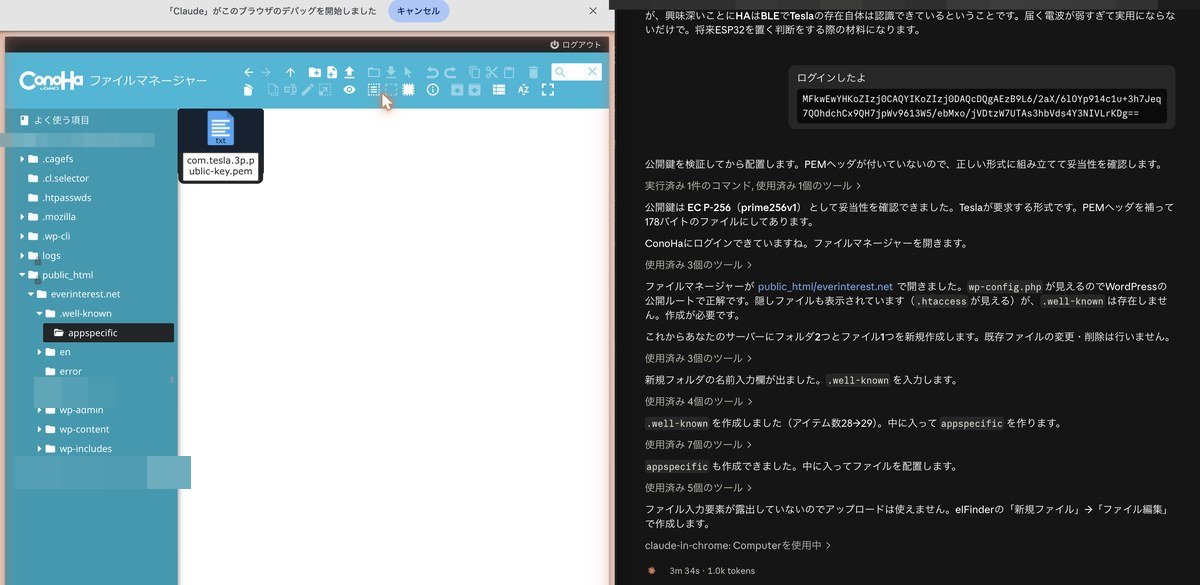Viewport: 1200px width, 585px height.
Task: Open the public_html/everinterest.net link in chat
Action: click(x=825, y=286)
